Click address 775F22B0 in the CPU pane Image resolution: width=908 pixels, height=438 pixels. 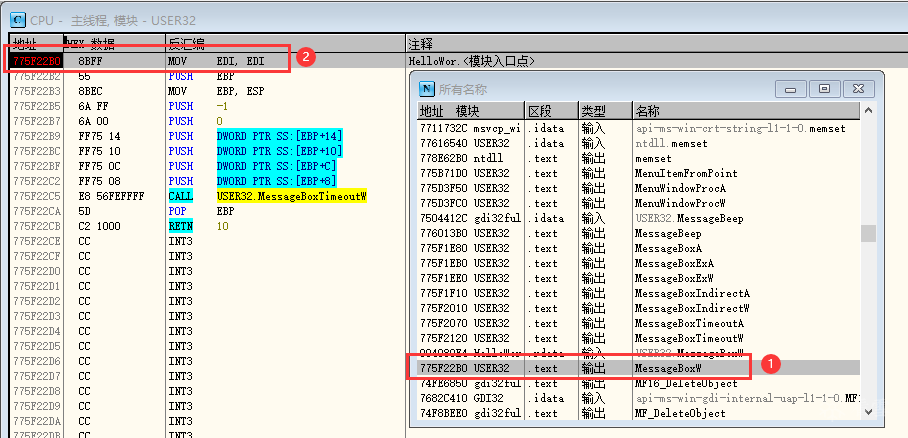37,61
